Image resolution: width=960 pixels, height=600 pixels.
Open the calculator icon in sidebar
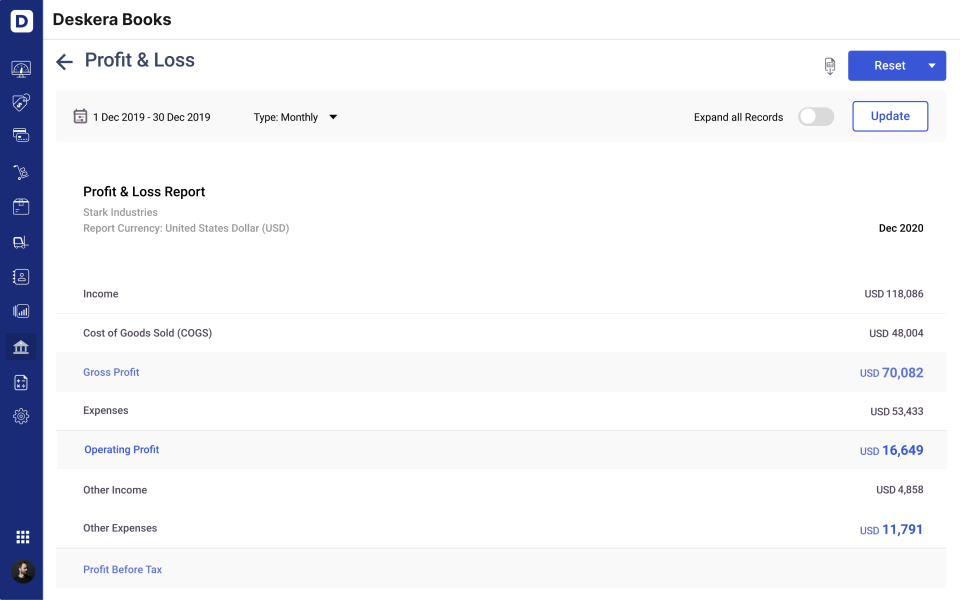coord(21,383)
